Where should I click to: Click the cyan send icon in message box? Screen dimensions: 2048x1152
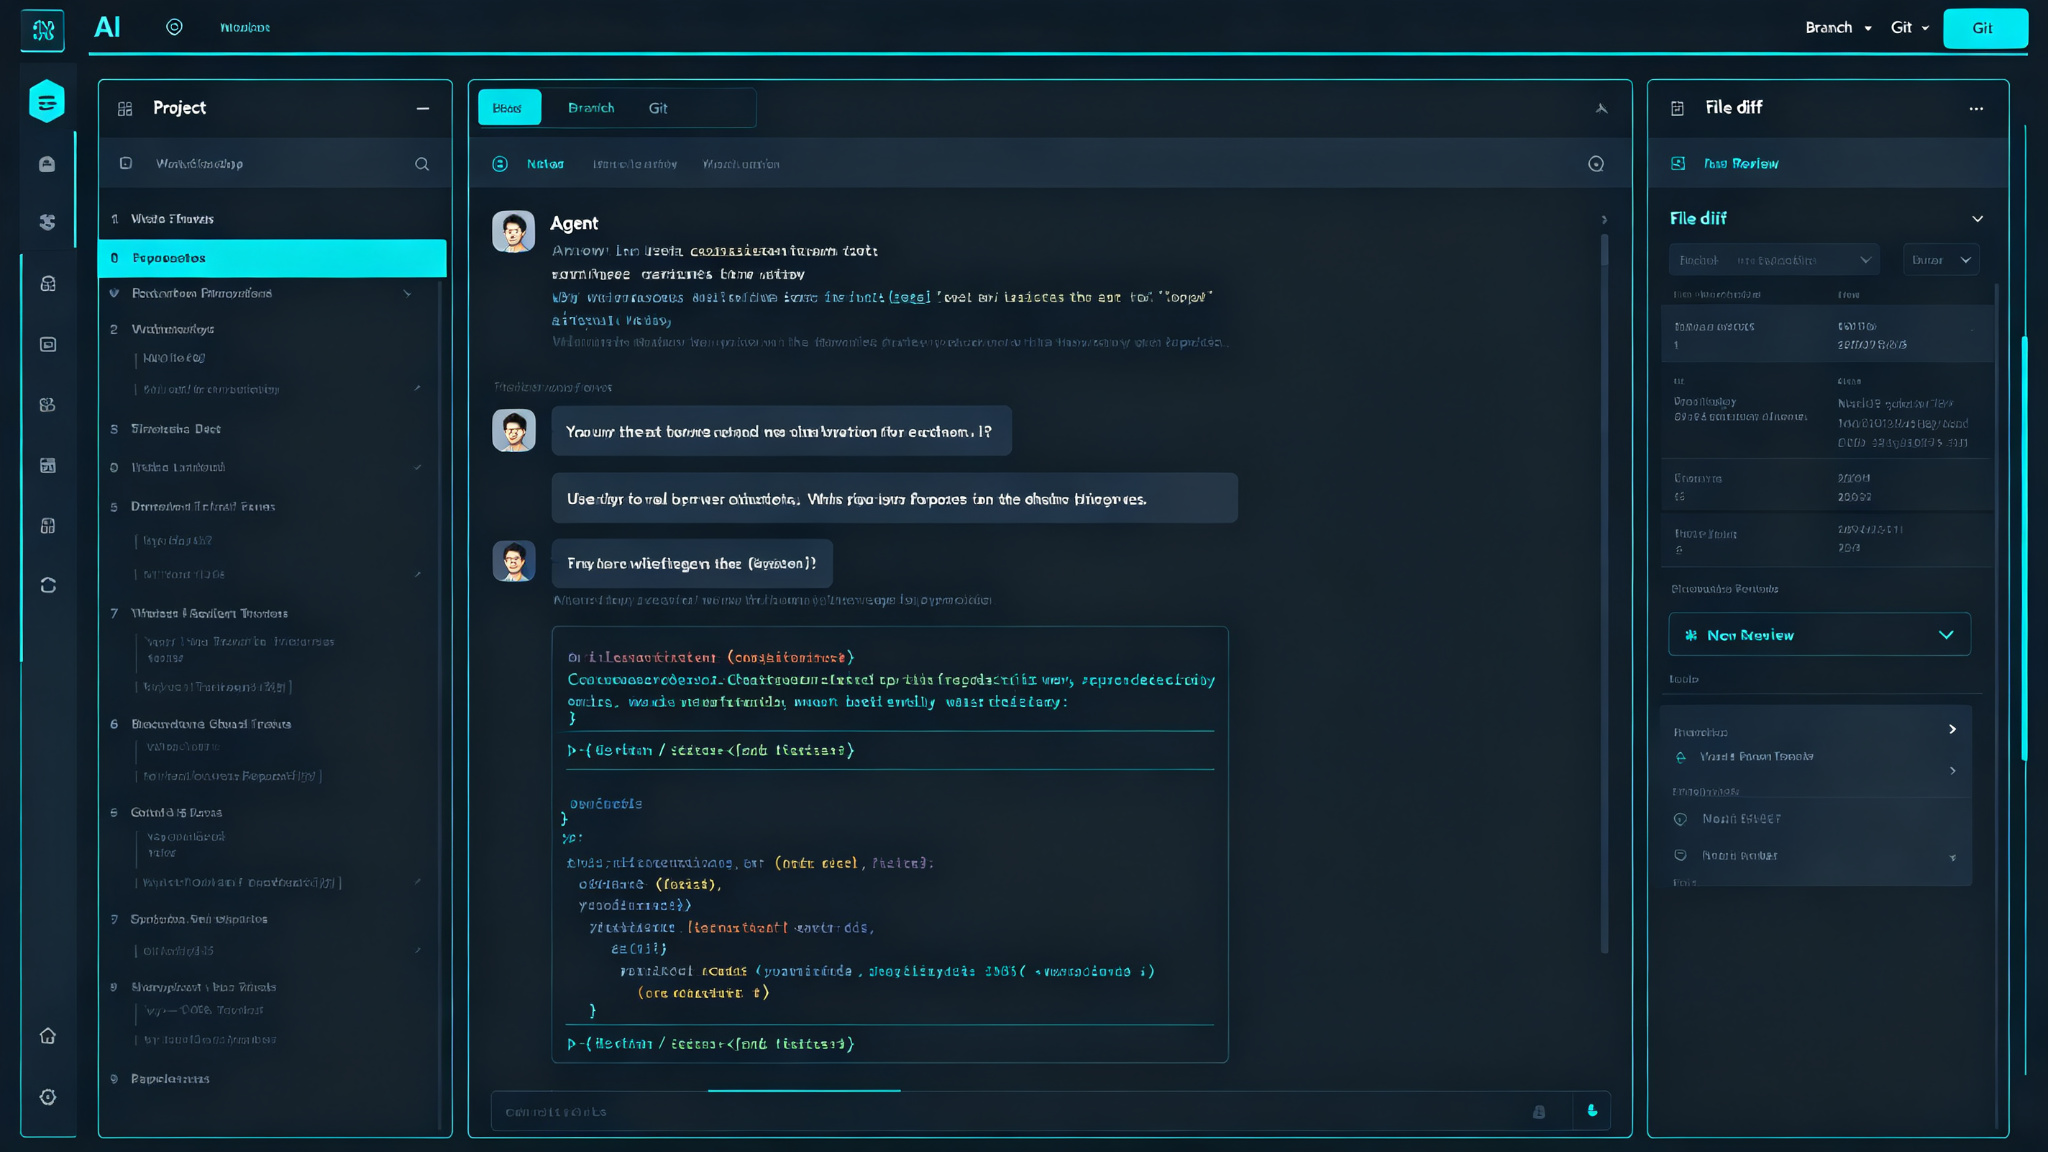pos(1592,1111)
